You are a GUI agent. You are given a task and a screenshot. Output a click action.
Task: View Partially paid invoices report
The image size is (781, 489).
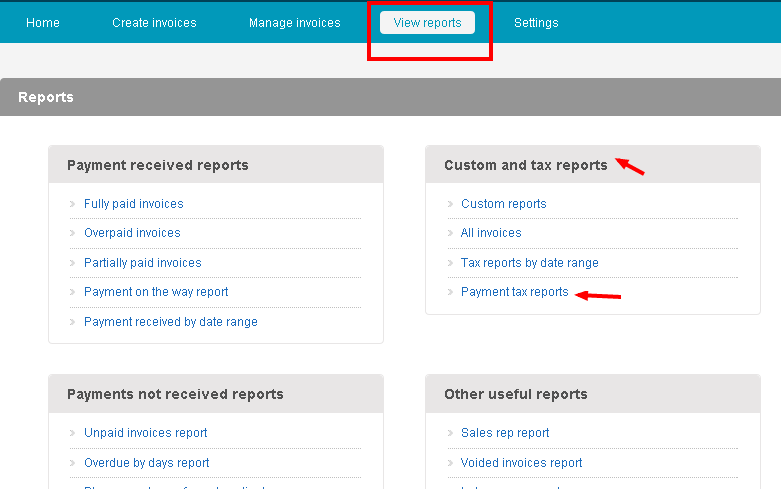(x=142, y=262)
